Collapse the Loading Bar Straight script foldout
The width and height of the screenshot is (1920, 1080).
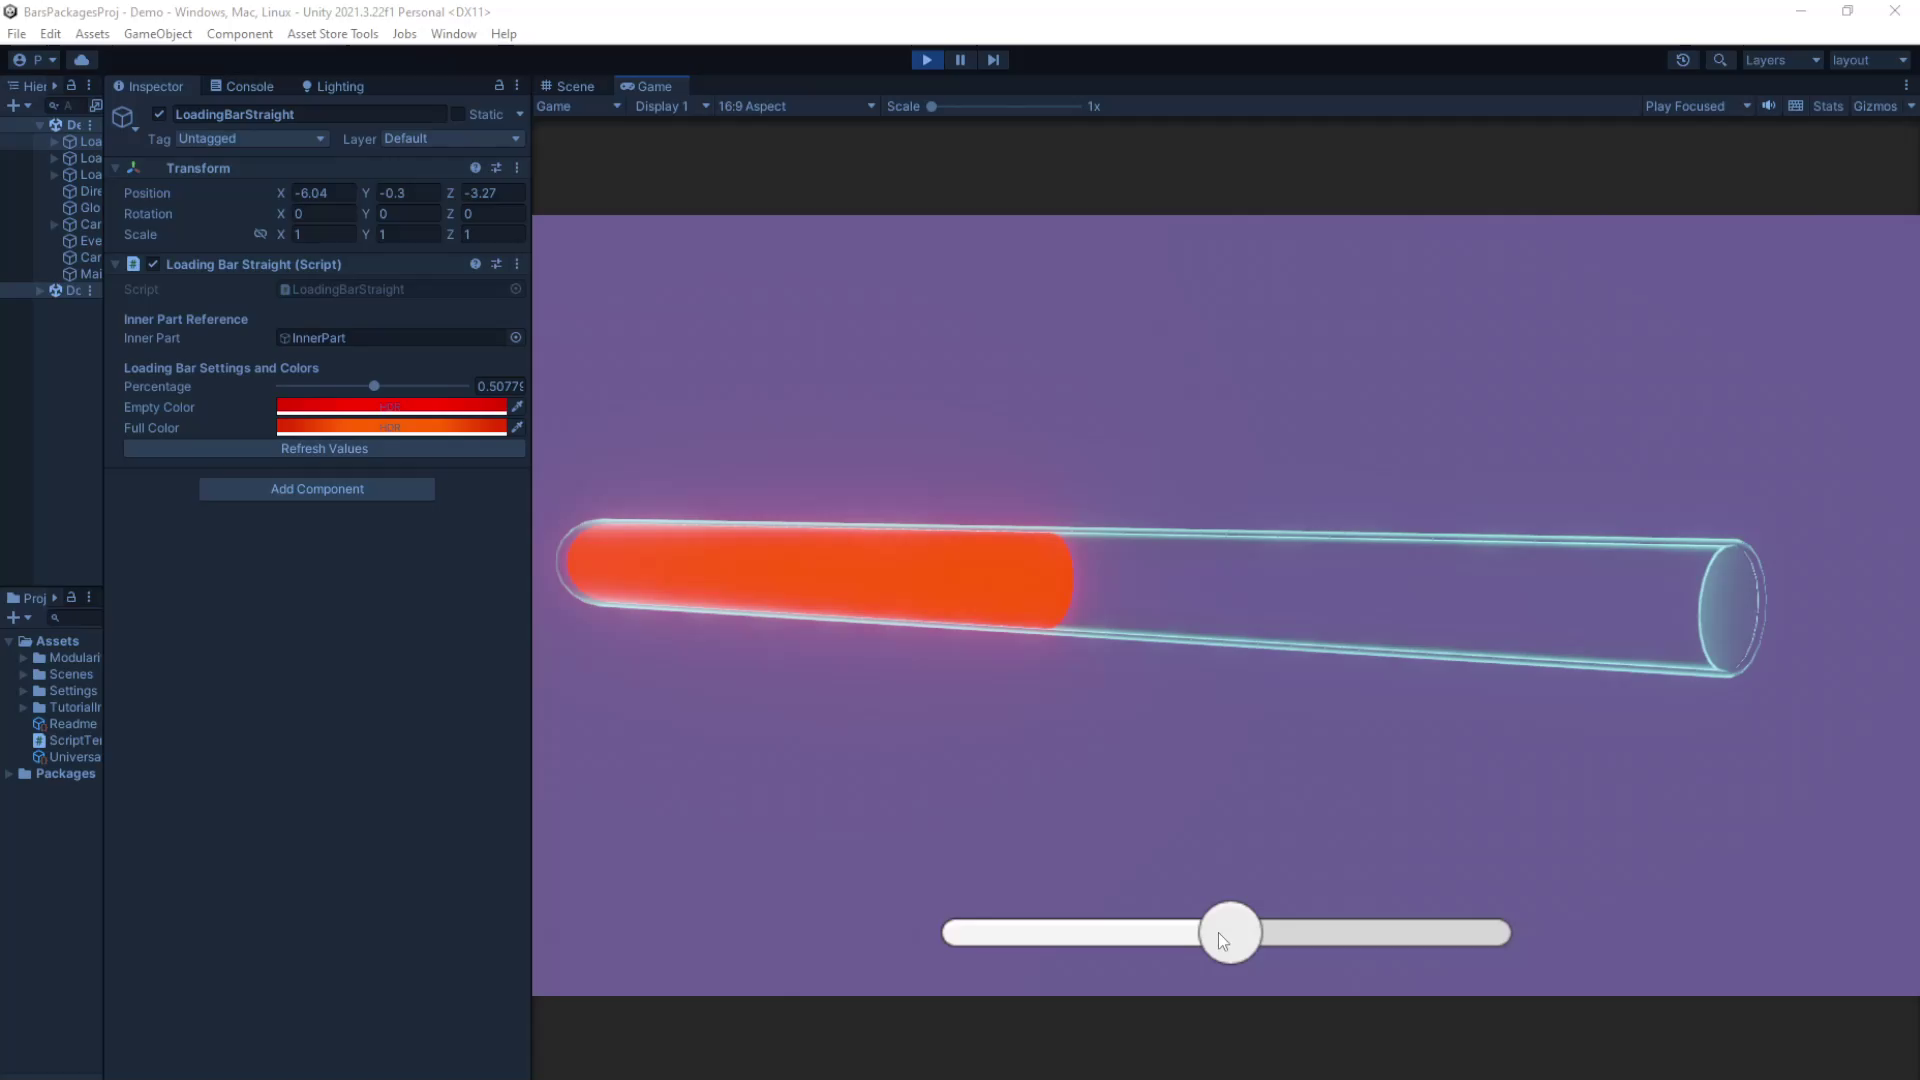coord(116,264)
